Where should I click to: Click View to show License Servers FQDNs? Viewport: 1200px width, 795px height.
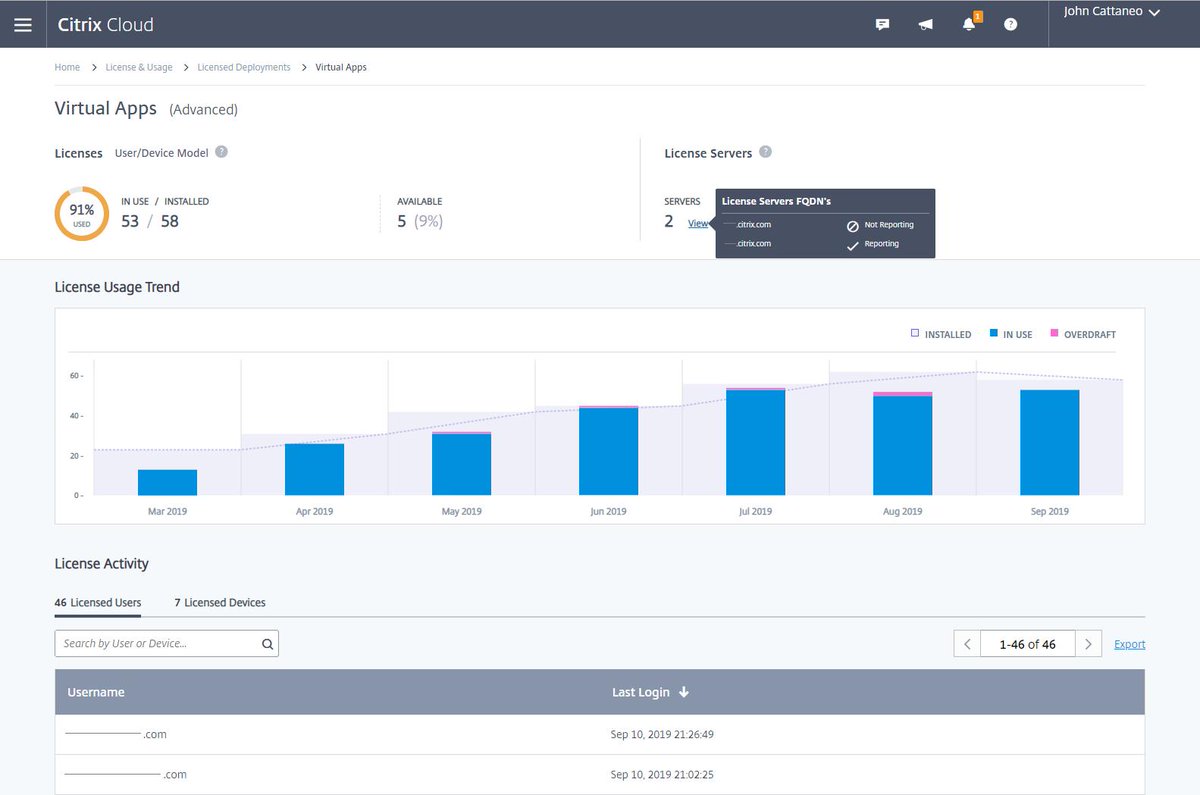click(x=700, y=222)
